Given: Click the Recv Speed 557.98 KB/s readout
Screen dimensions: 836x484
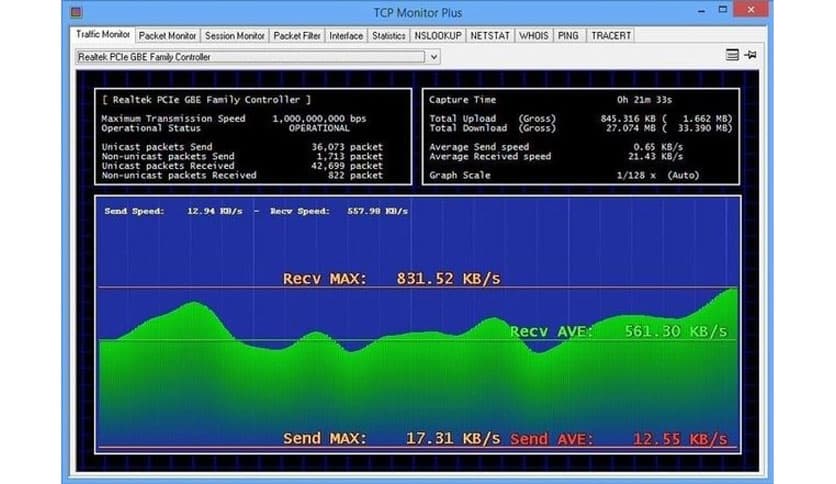Looking at the screenshot, I should (x=339, y=211).
